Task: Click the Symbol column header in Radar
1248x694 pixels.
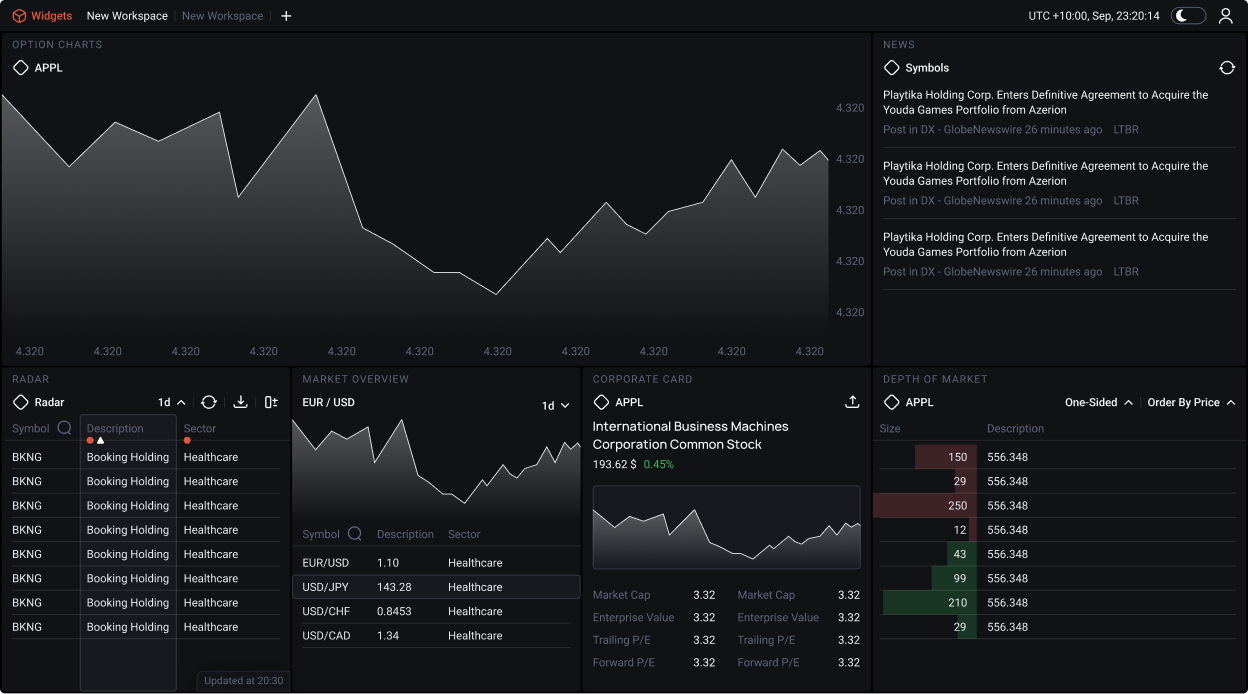Action: pos(31,428)
